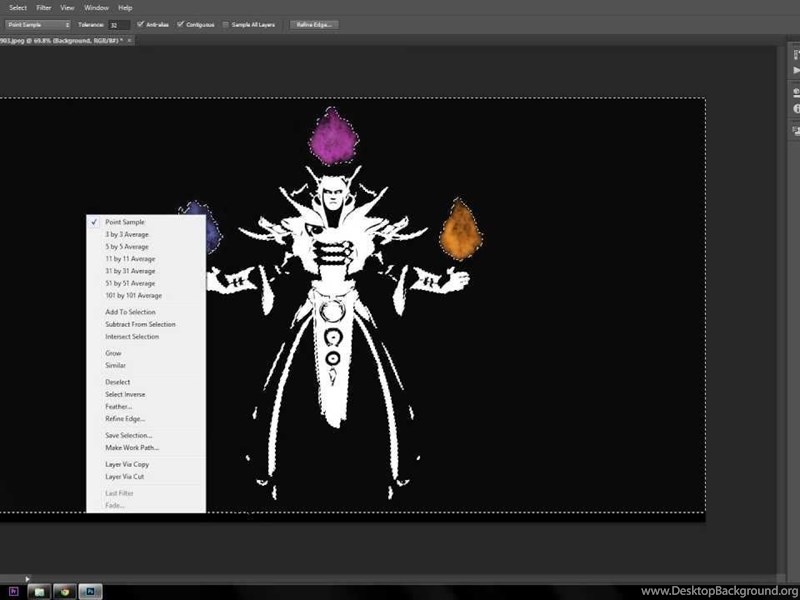Click the Photoshop taskbar icon
This screenshot has width=800, height=600.
click(x=90, y=591)
